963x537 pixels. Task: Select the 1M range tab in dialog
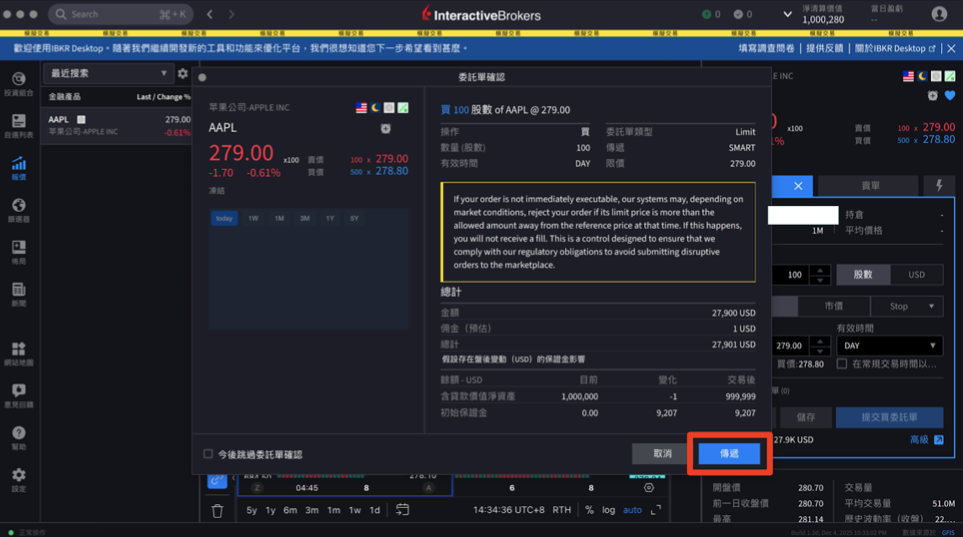pos(279,218)
